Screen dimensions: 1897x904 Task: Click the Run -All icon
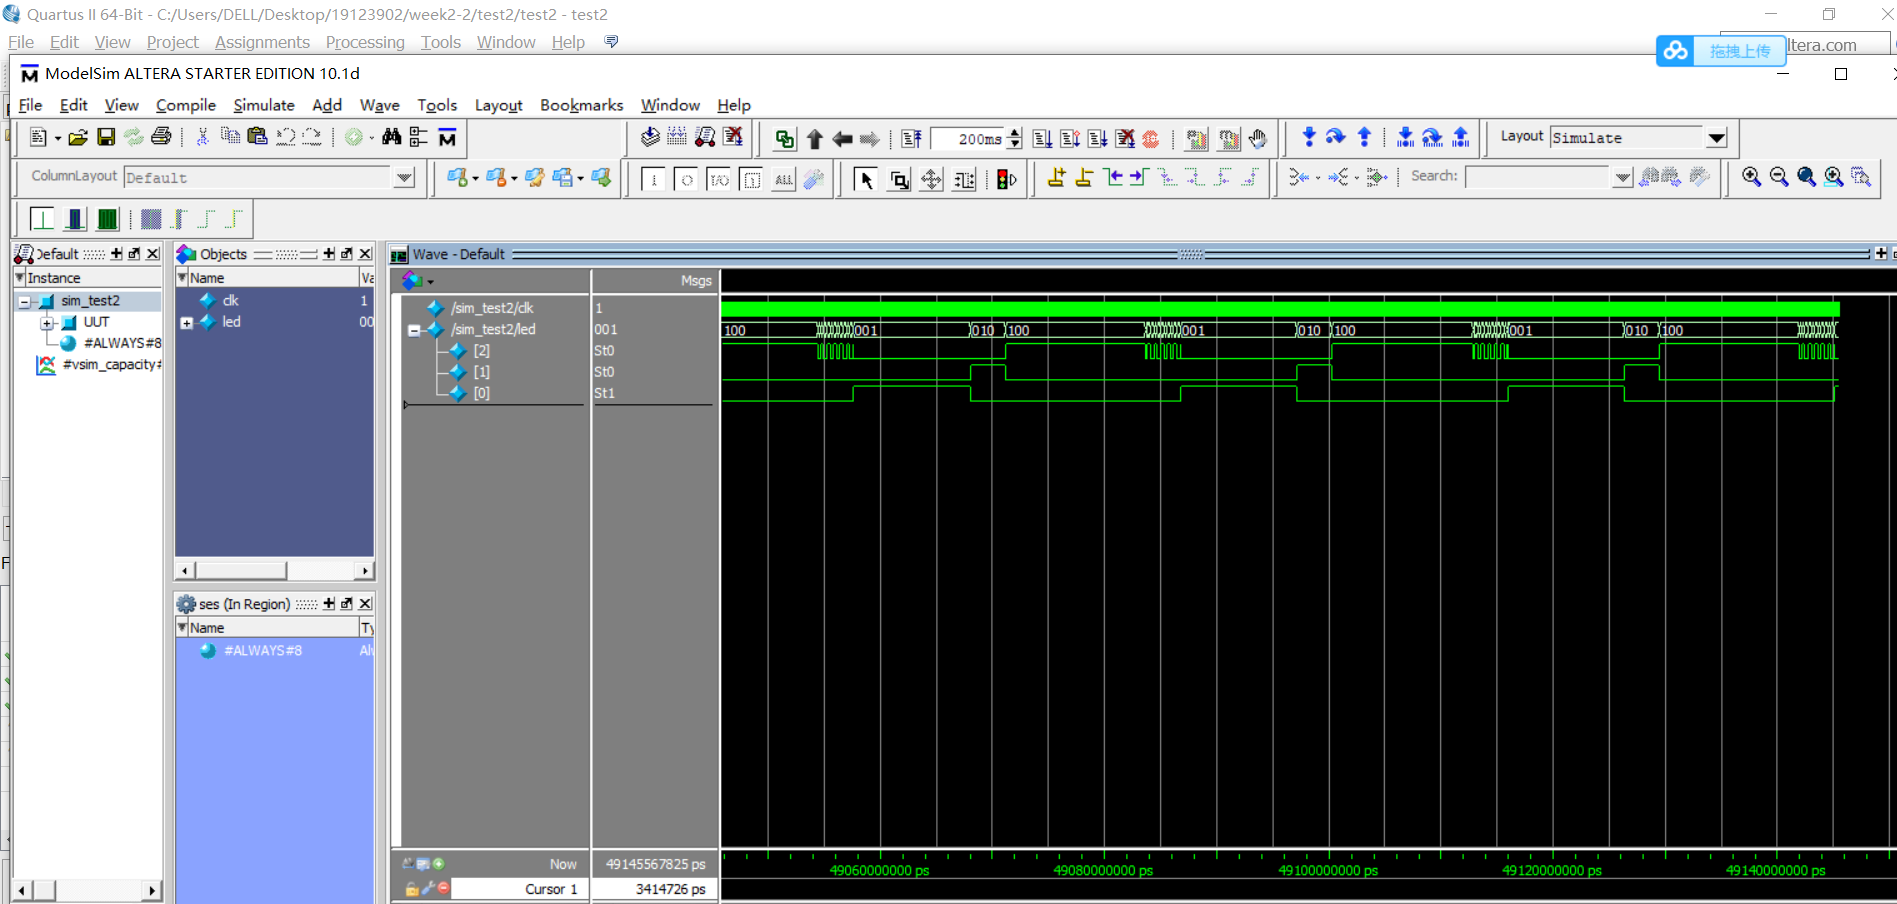pos(1098,139)
